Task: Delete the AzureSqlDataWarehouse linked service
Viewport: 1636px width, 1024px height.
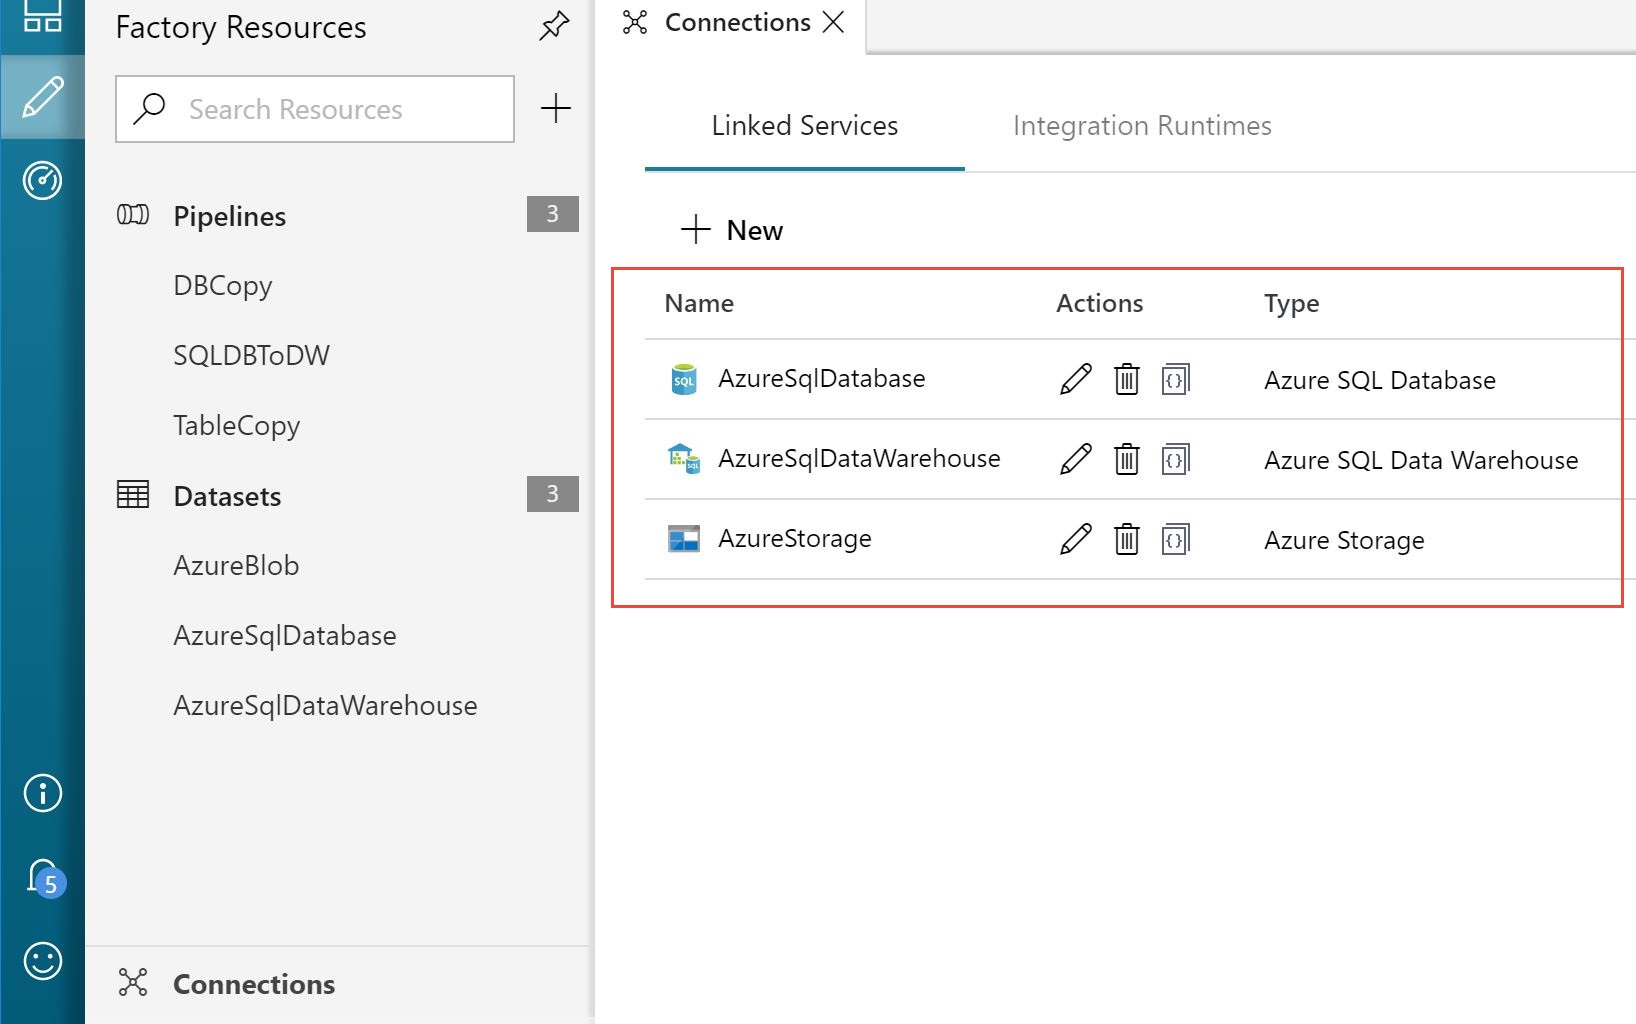Action: click(1127, 459)
